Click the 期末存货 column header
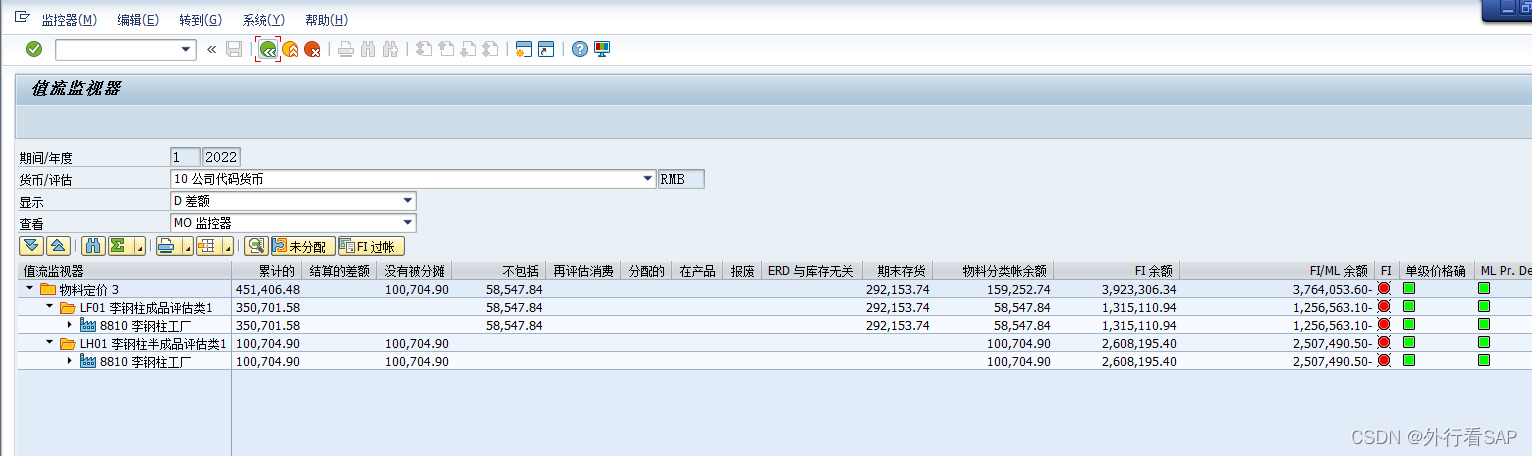 897,270
